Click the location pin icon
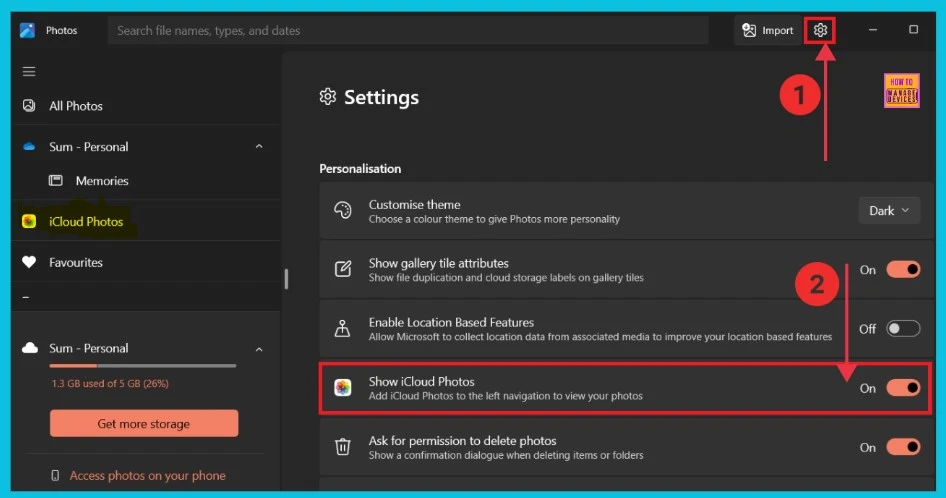The width and height of the screenshot is (946, 498). click(343, 328)
